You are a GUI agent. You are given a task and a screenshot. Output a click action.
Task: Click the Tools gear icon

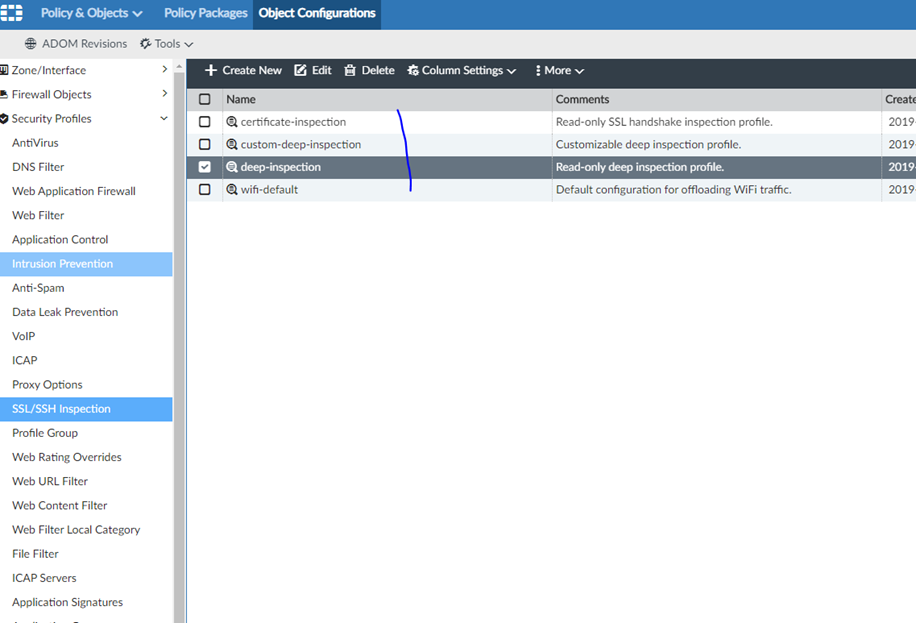click(145, 44)
